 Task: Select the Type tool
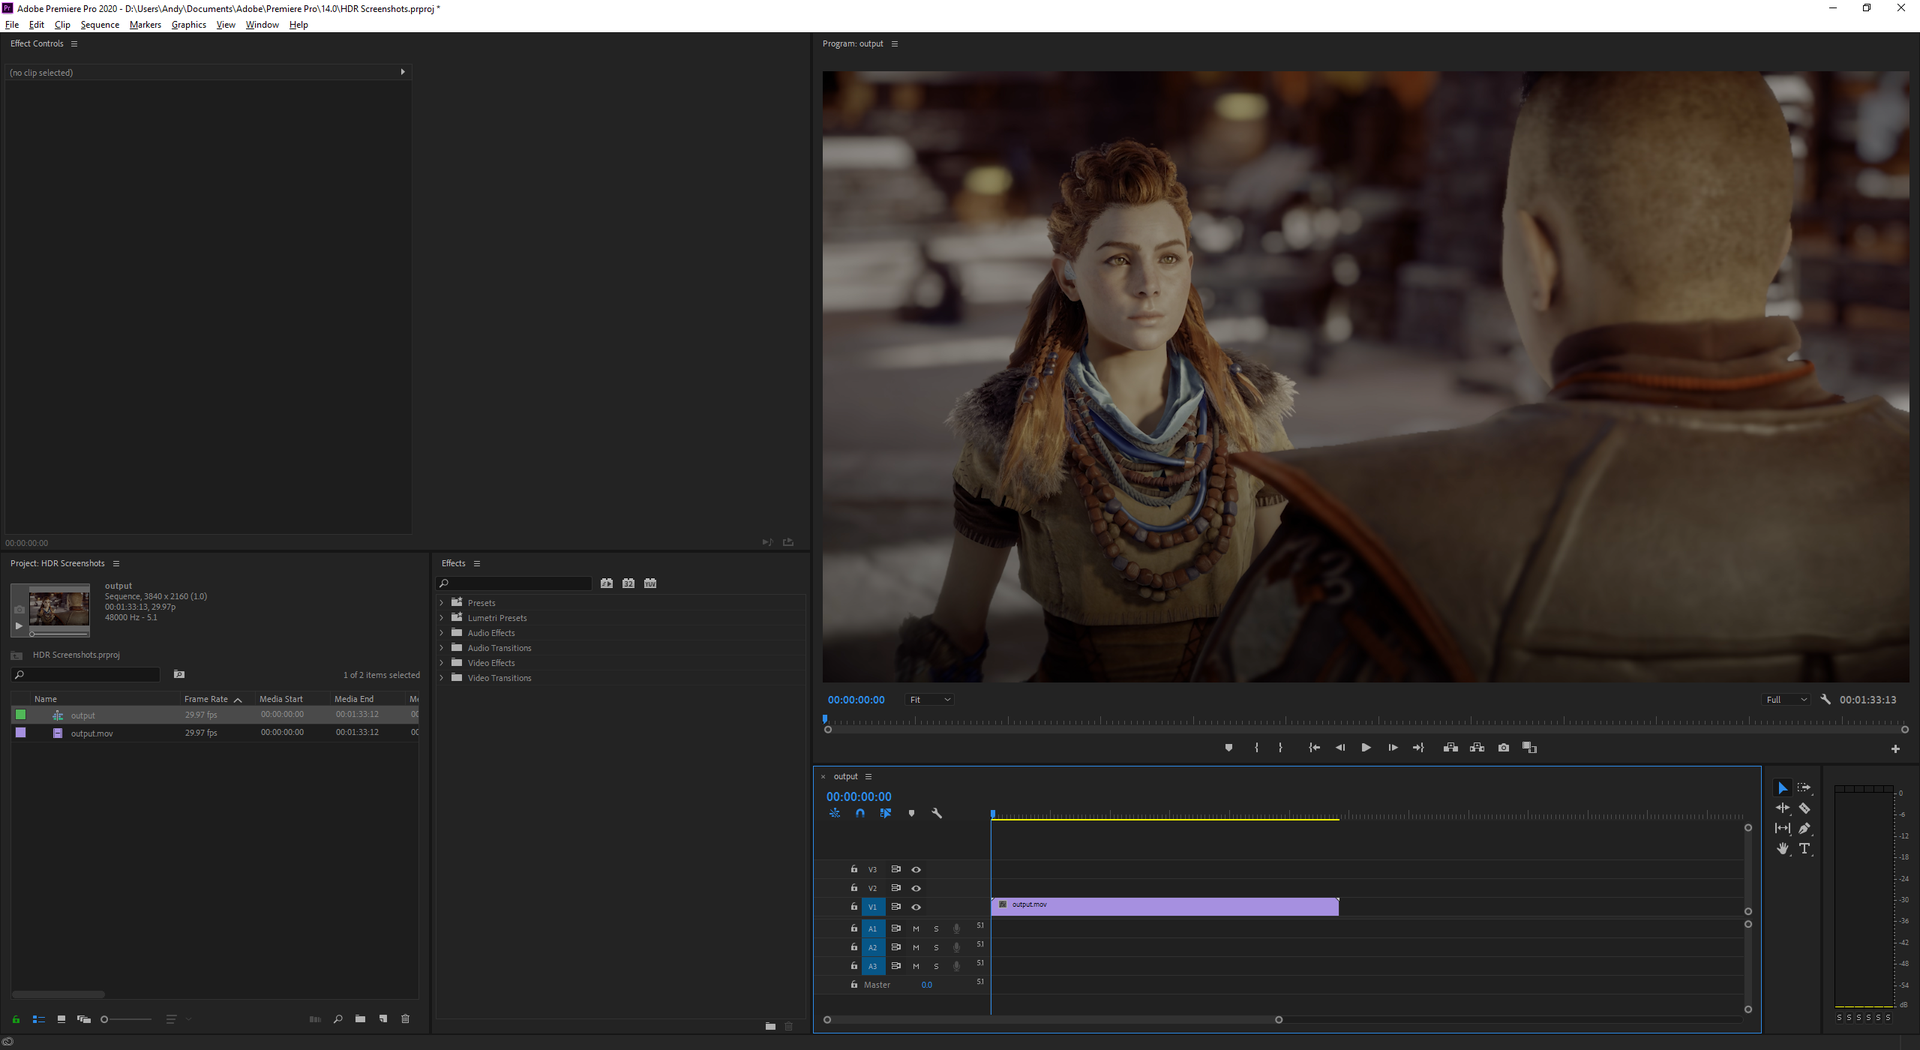[x=1804, y=849]
